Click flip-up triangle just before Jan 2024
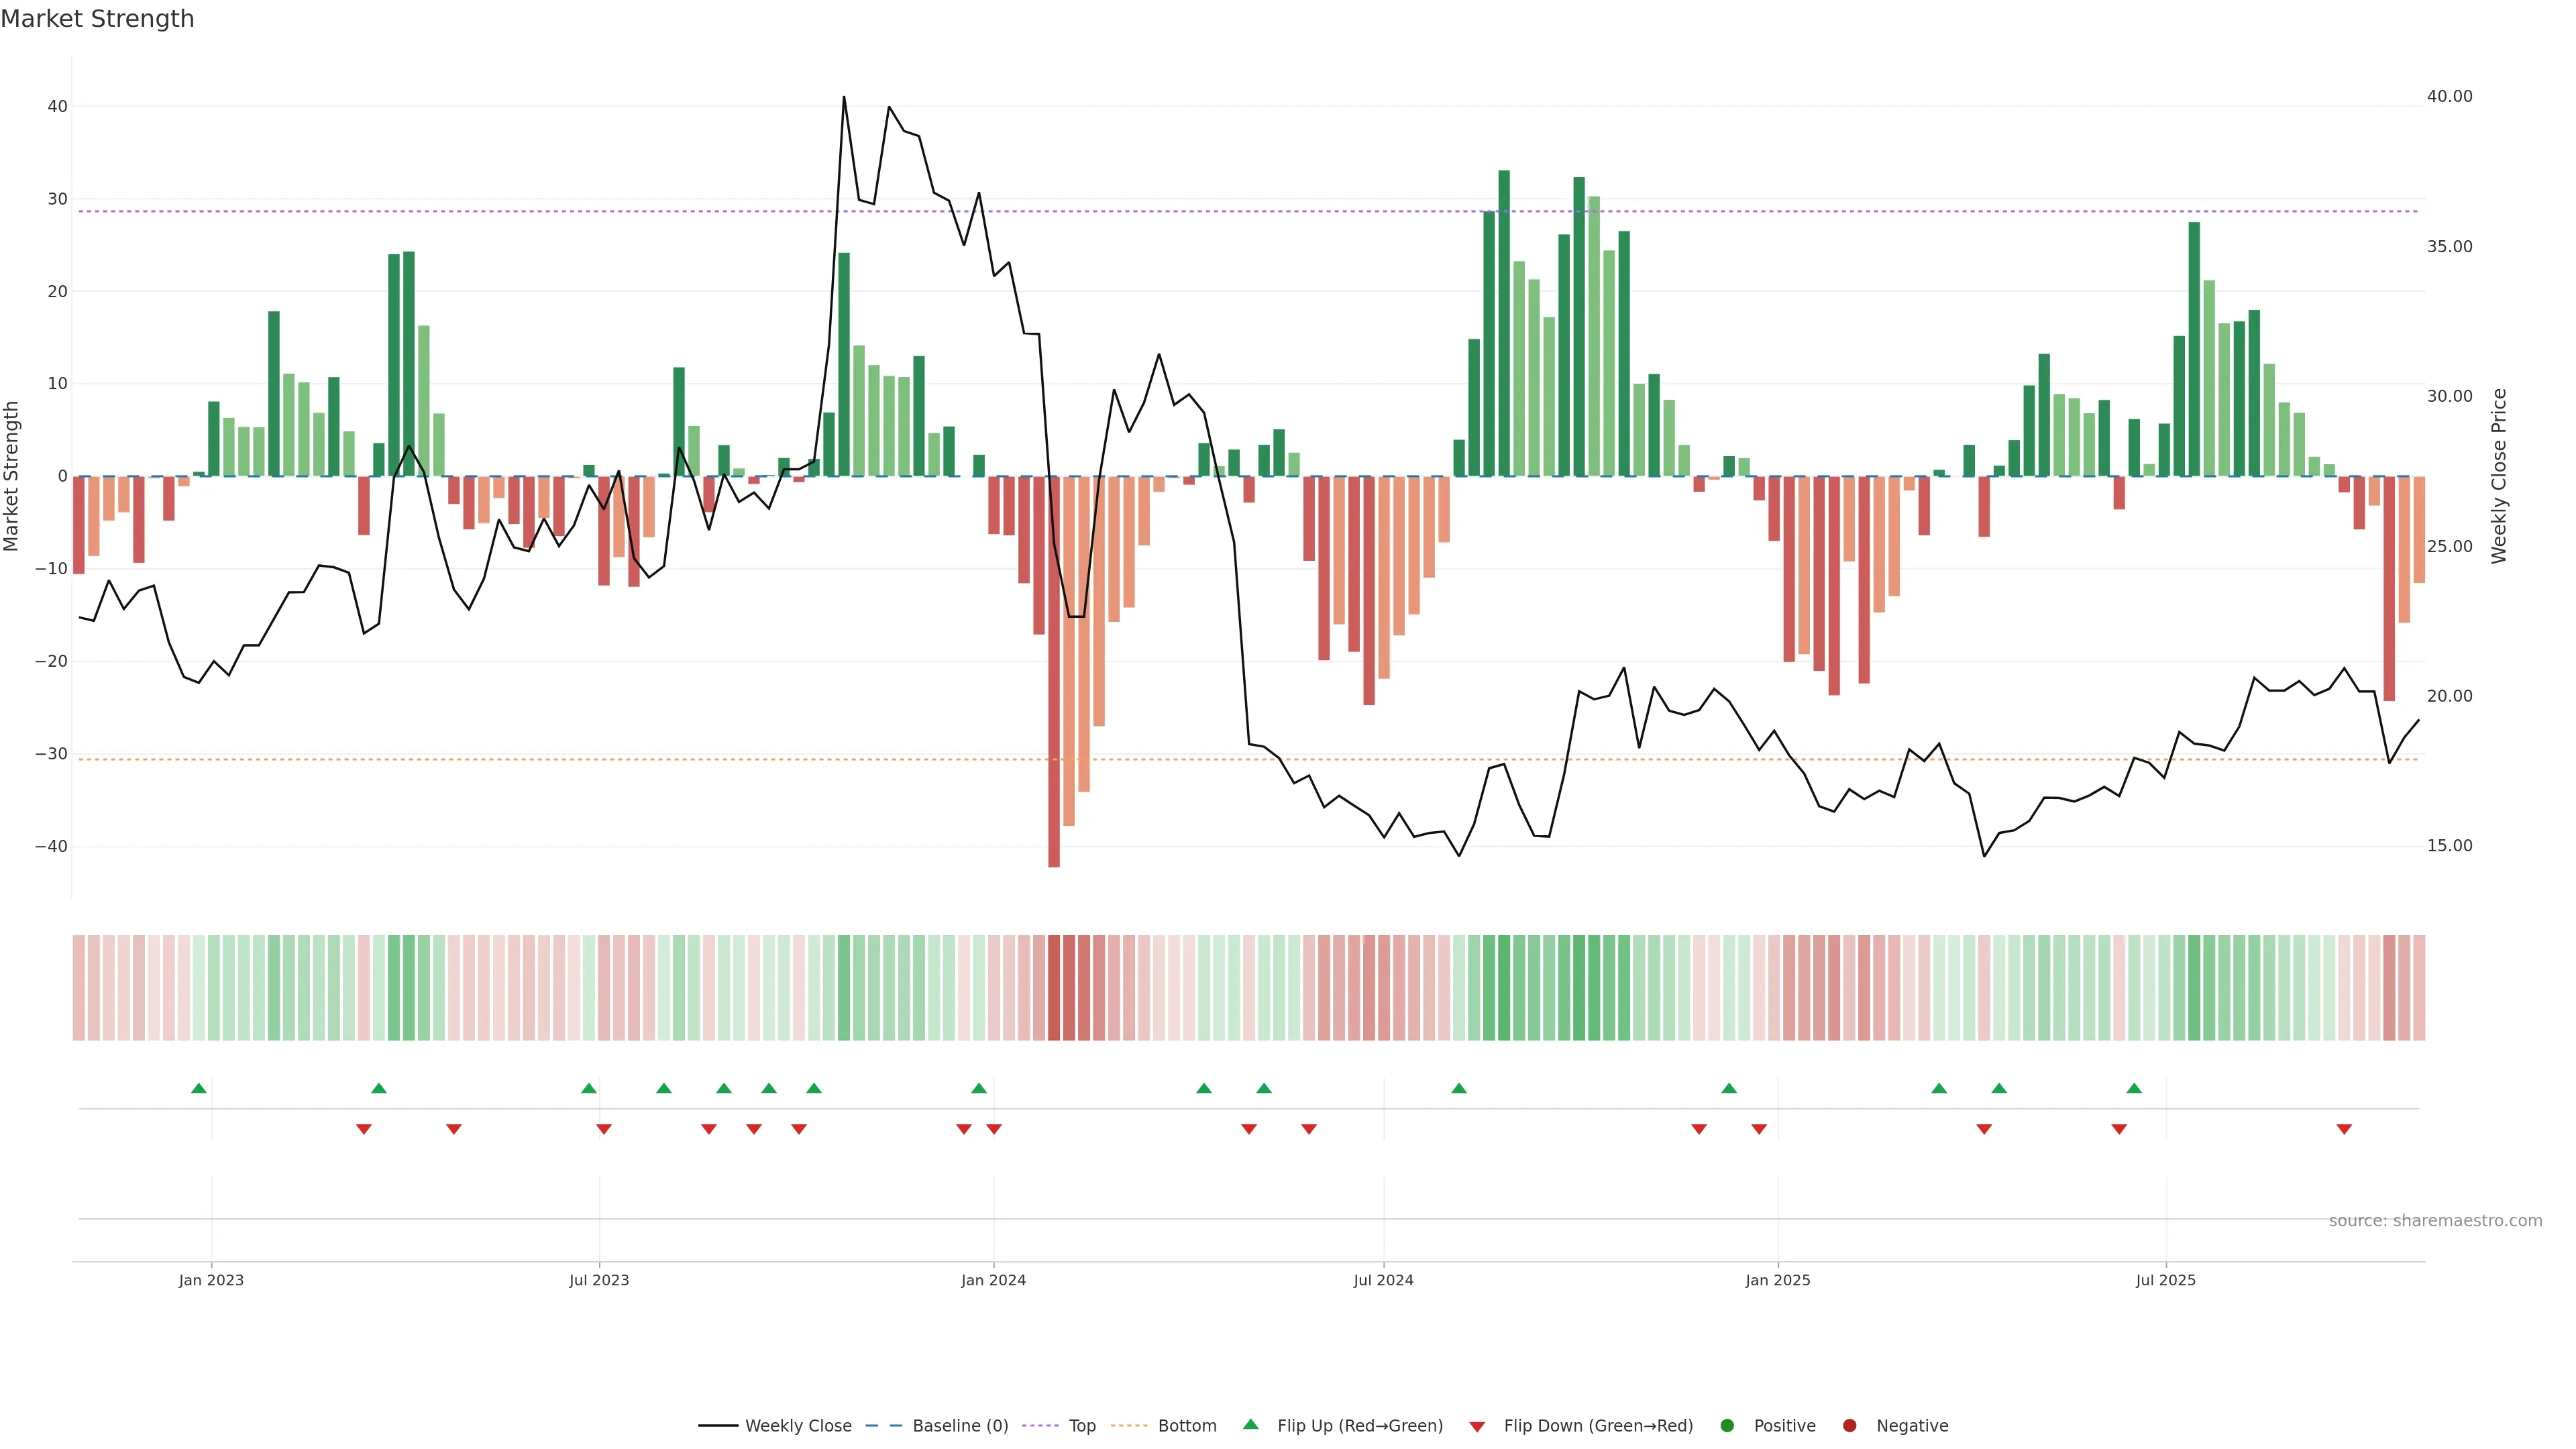The image size is (2576, 1449). pos(979,1088)
